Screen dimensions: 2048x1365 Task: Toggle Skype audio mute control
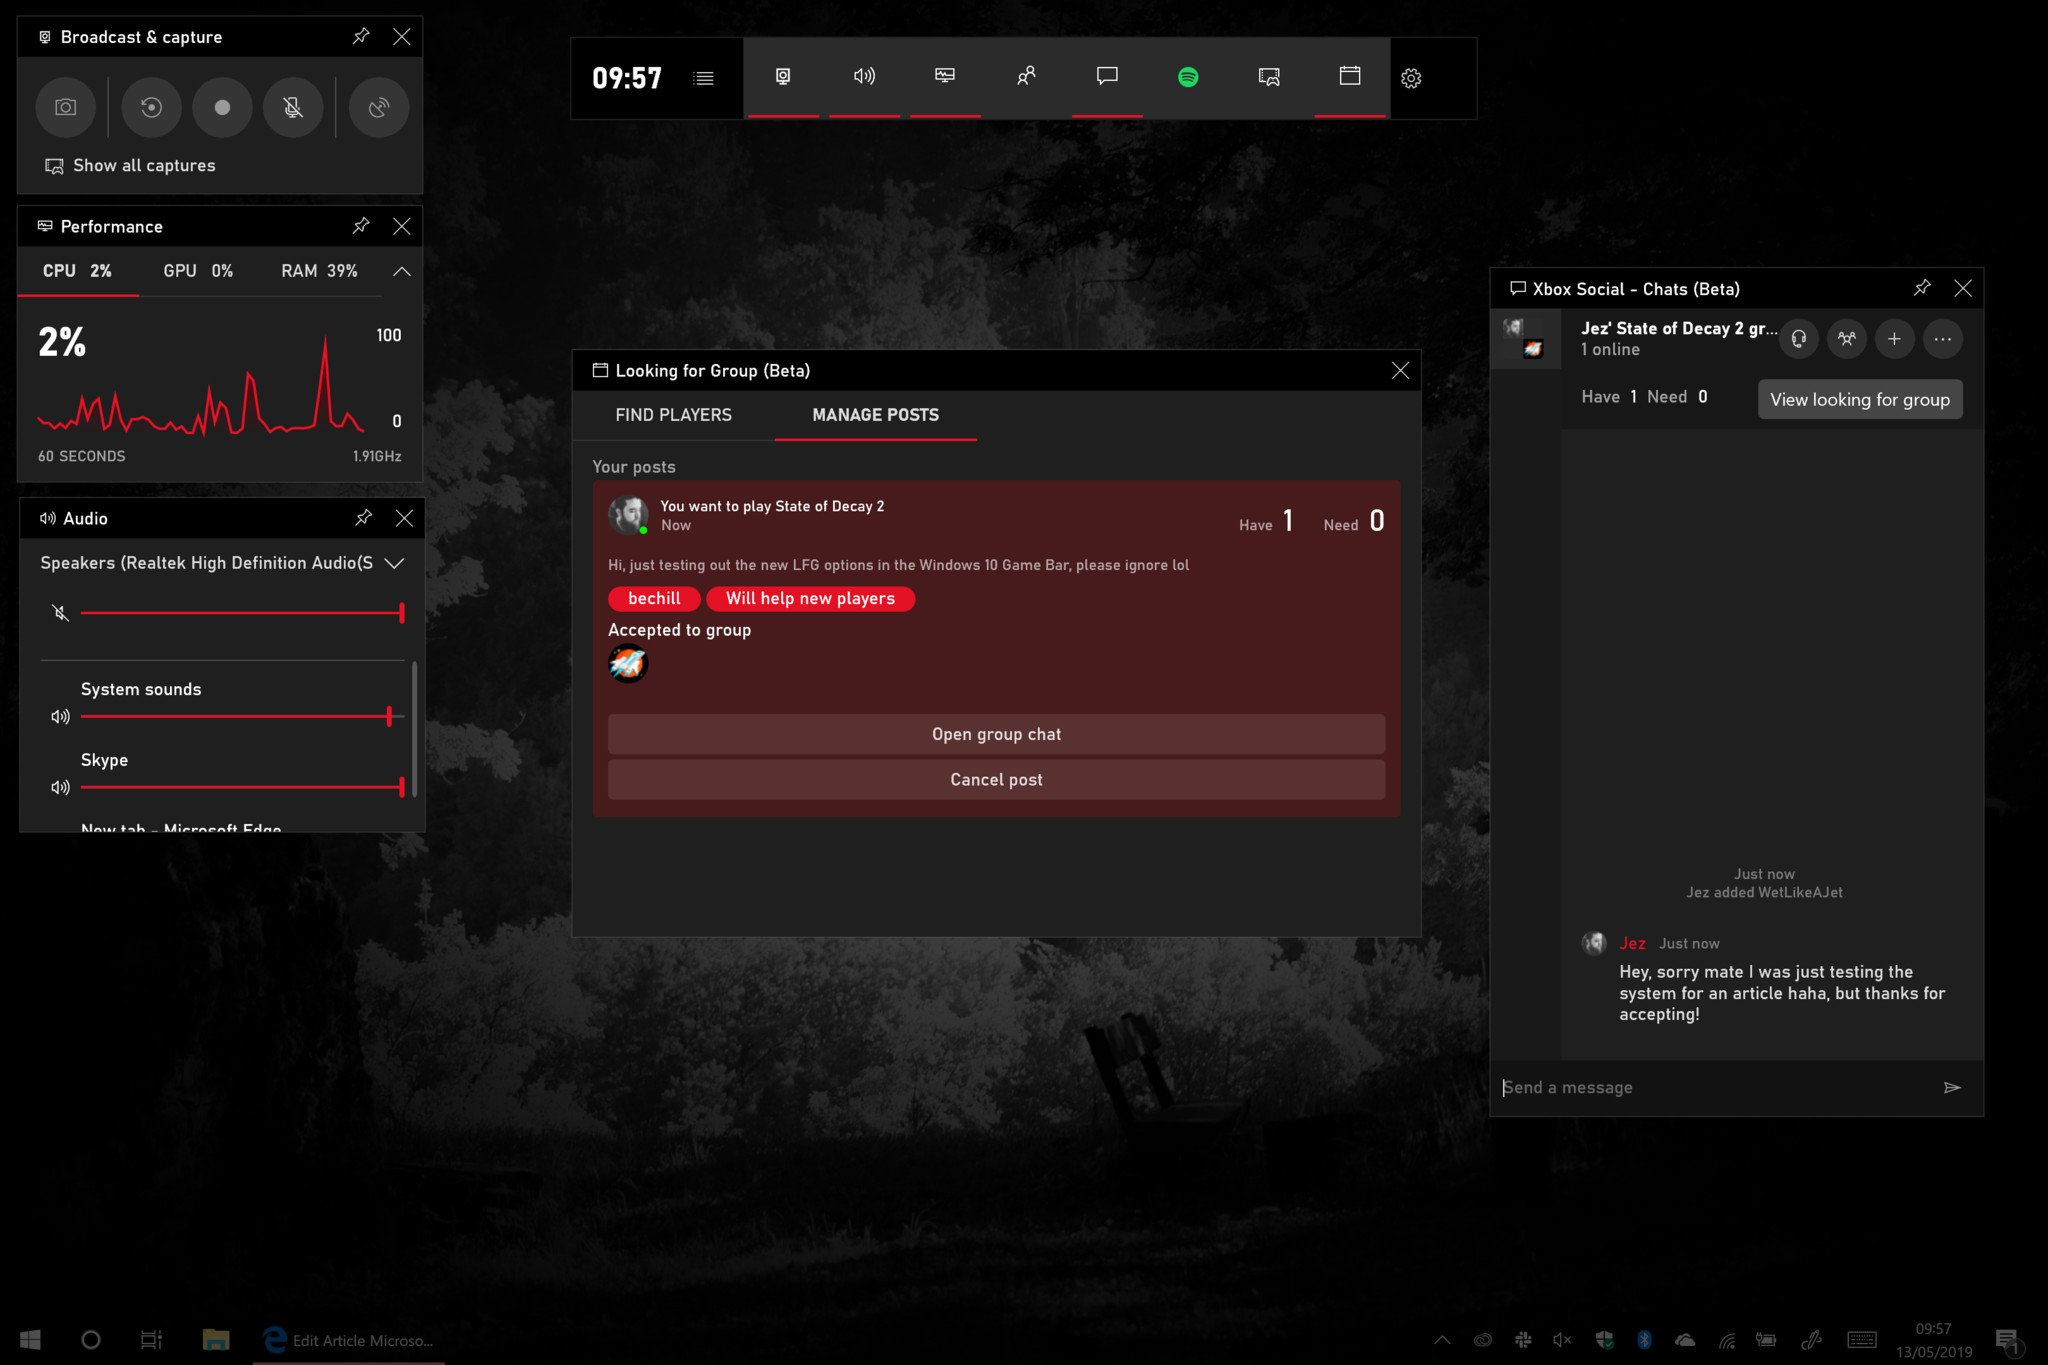pyautogui.click(x=59, y=786)
